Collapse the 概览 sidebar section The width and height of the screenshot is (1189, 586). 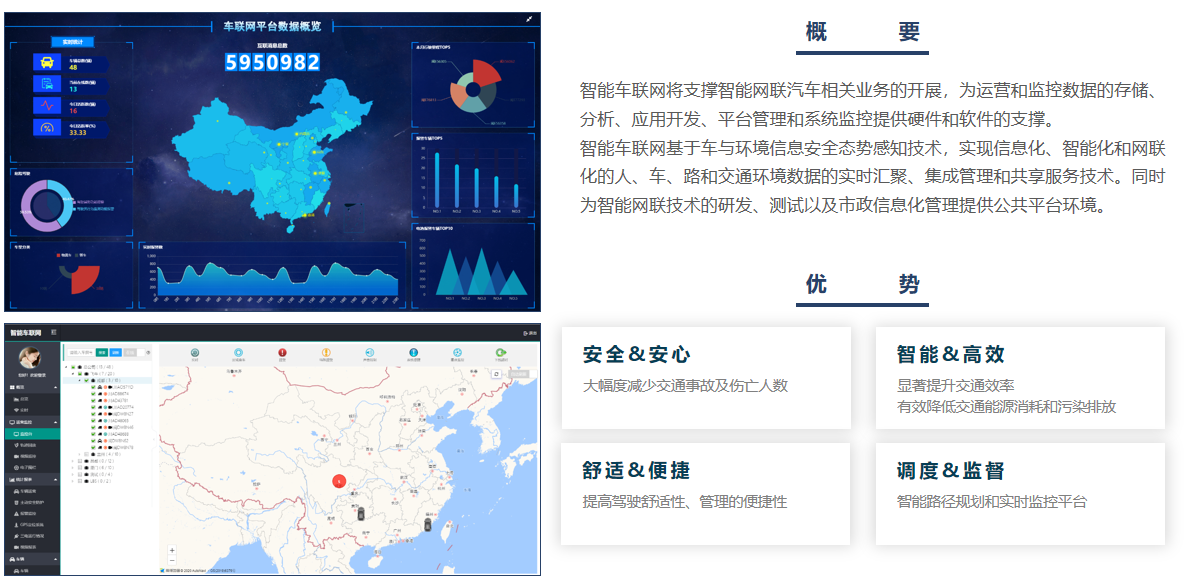[x=55, y=386]
